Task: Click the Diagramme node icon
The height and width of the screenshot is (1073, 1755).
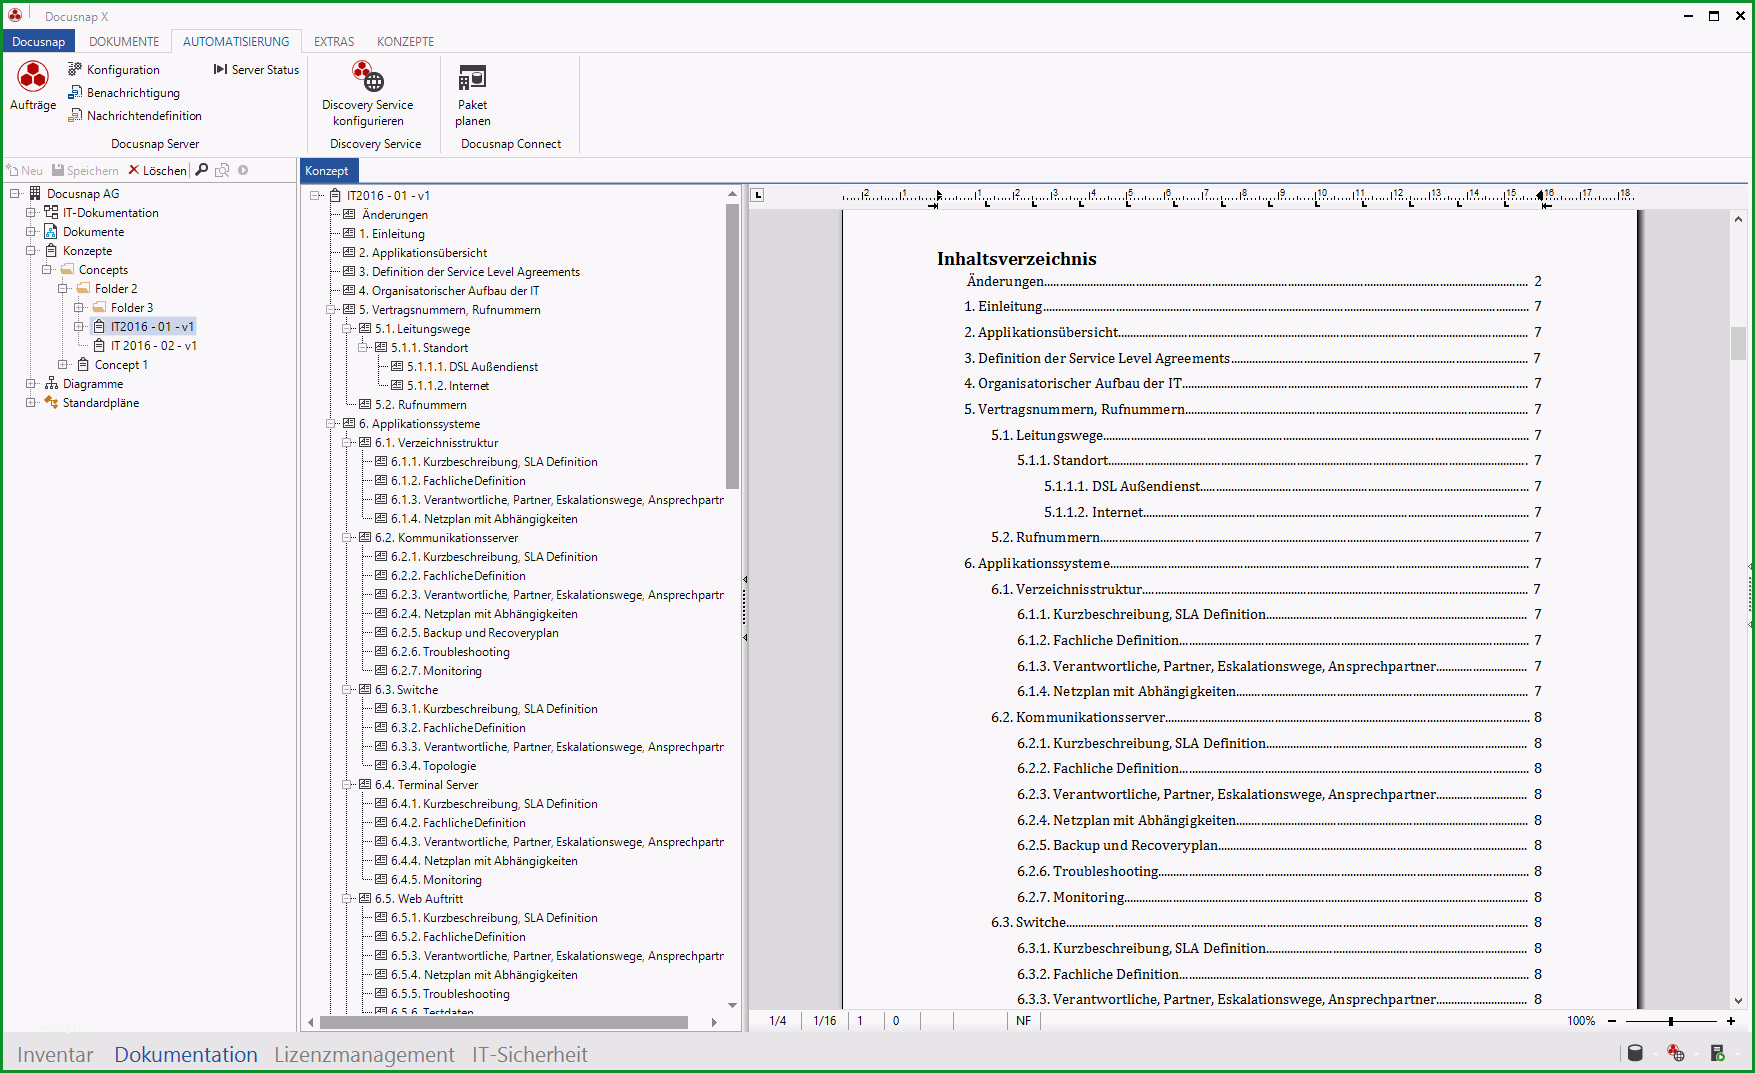Action: click(51, 384)
